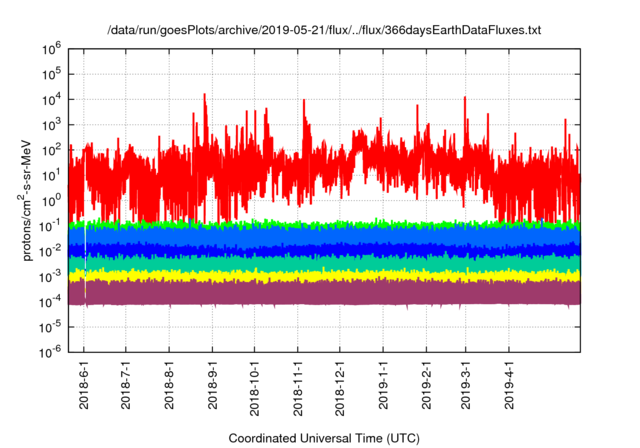Click the top y-axis tick label 10^6
Image resolution: width=640 pixels, height=448 pixels.
click(x=54, y=47)
